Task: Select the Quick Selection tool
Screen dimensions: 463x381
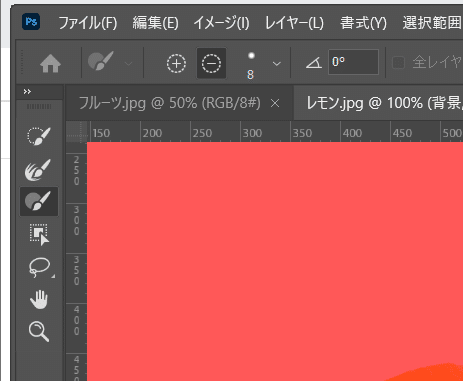Action: 39,136
